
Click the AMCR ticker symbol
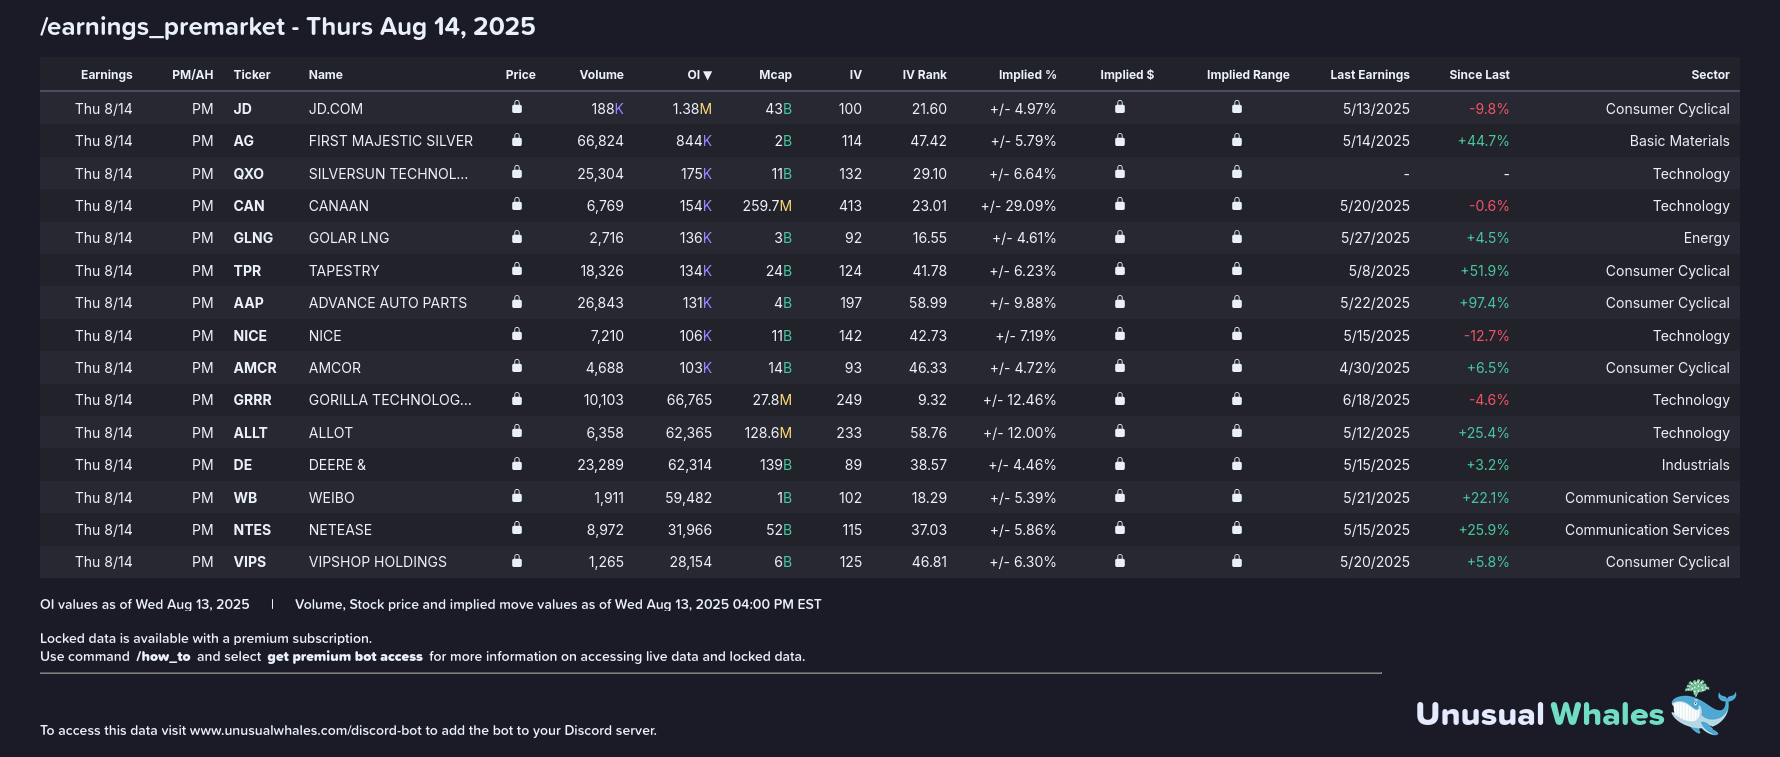coord(255,368)
